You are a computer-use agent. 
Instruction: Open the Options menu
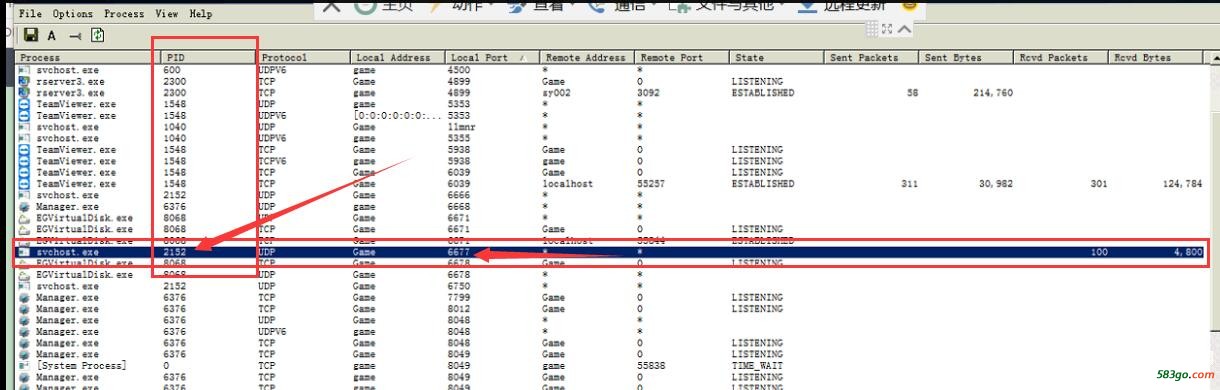coord(72,14)
